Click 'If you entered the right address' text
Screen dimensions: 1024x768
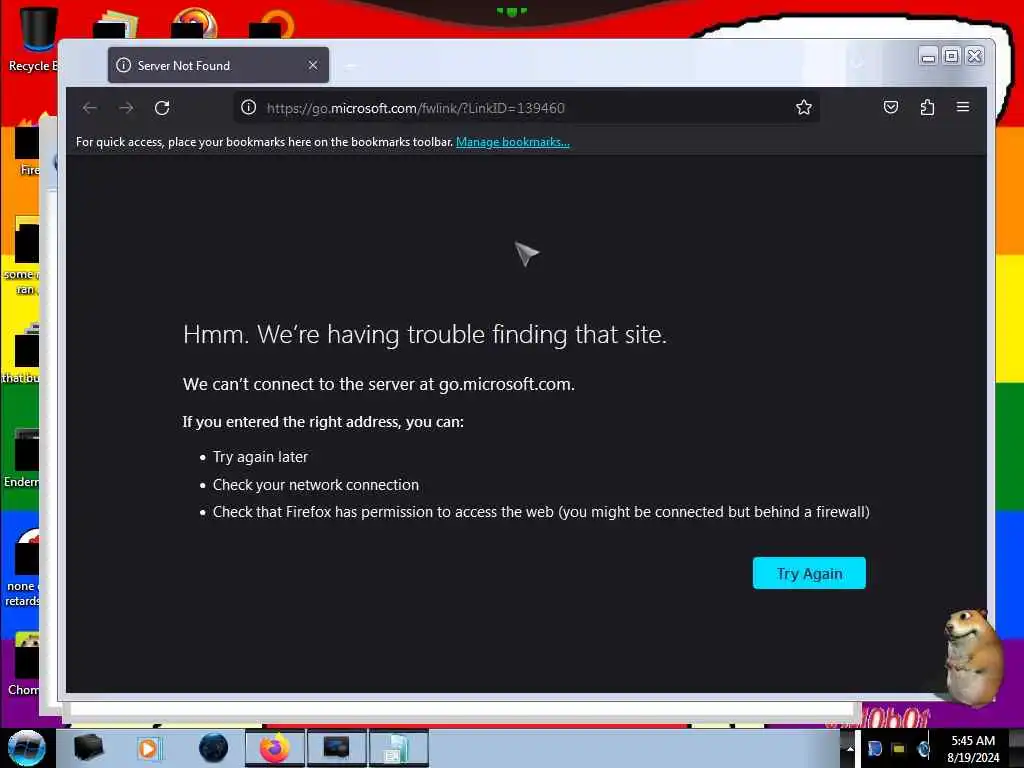323,422
